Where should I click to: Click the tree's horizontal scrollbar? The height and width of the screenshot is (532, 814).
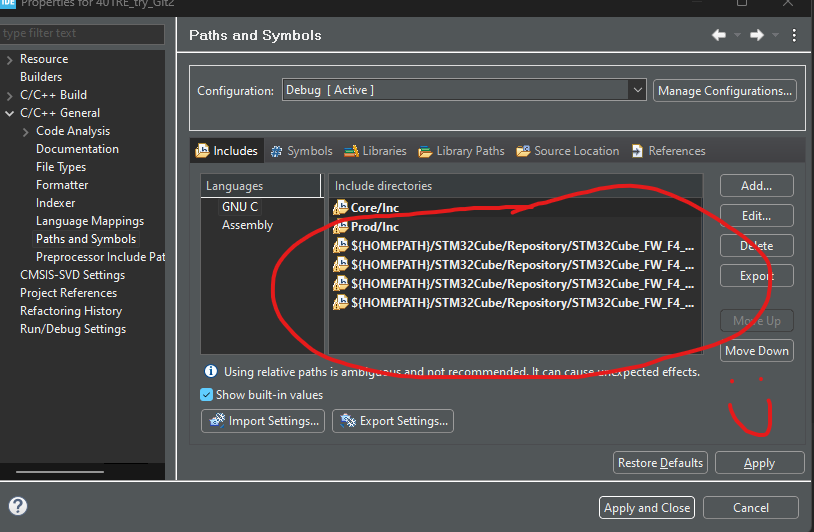click(60, 472)
